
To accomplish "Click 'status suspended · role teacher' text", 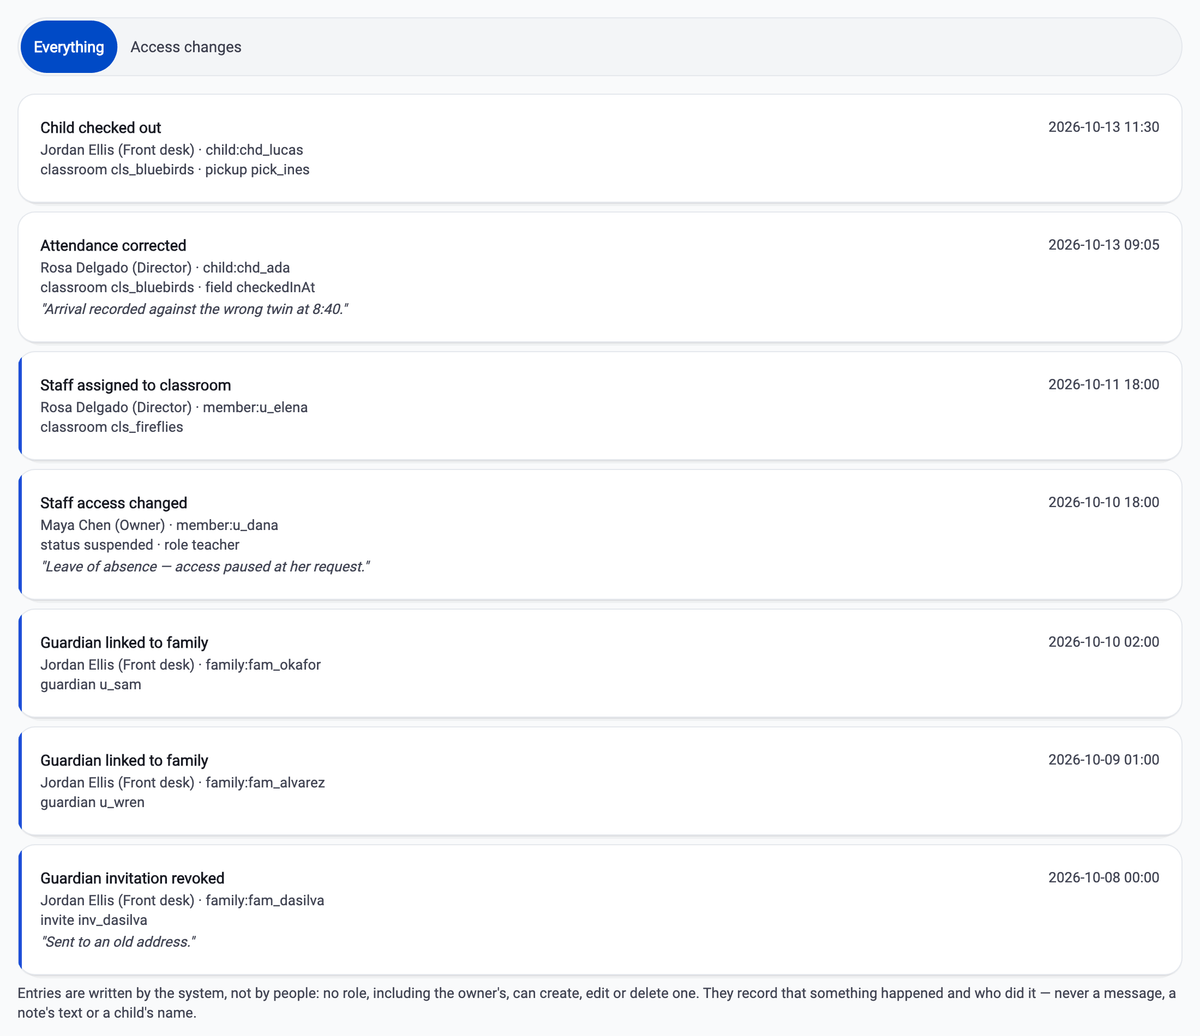I will pyautogui.click(x=140, y=546).
